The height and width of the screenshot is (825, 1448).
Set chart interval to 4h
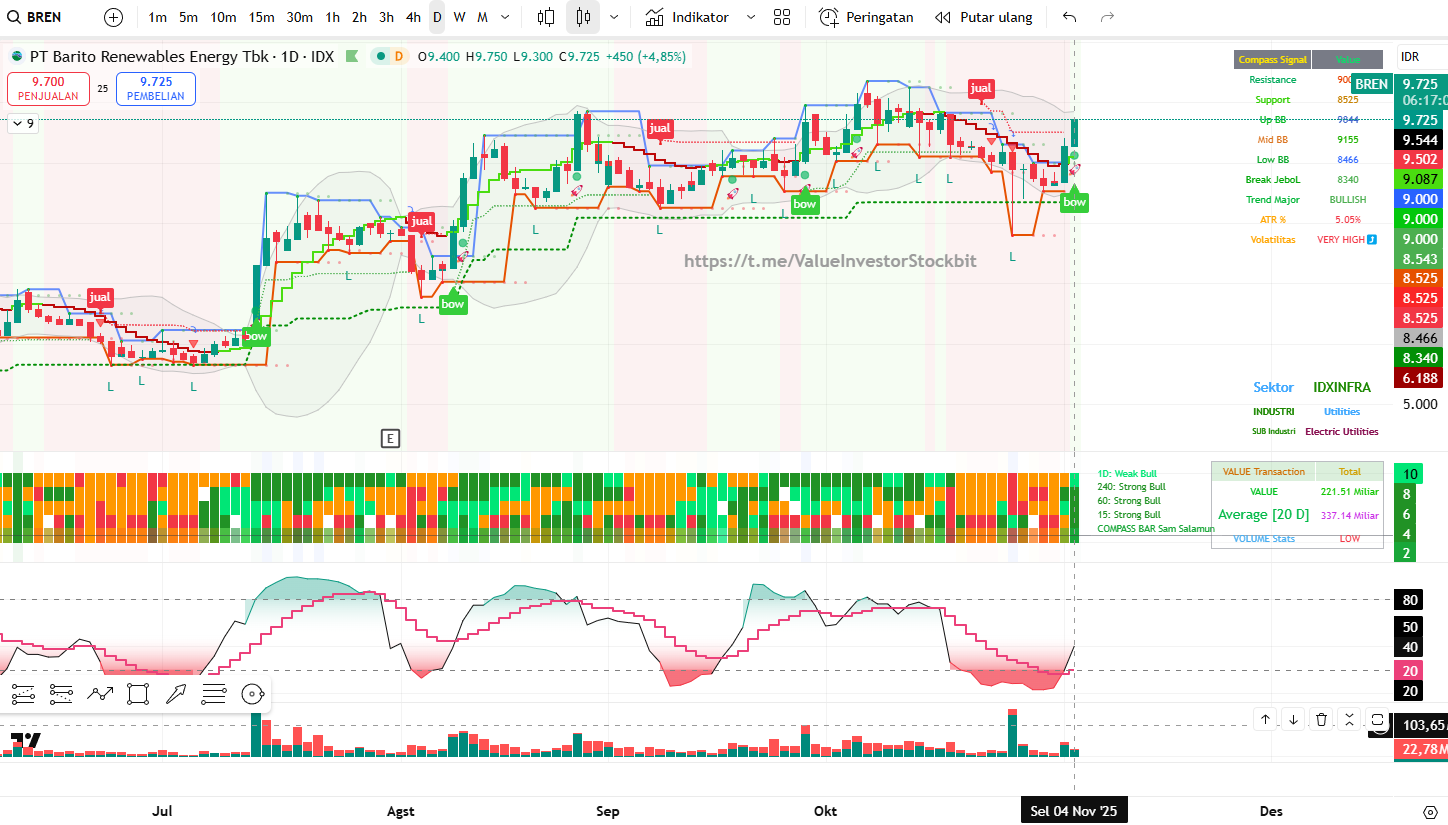pyautogui.click(x=413, y=17)
